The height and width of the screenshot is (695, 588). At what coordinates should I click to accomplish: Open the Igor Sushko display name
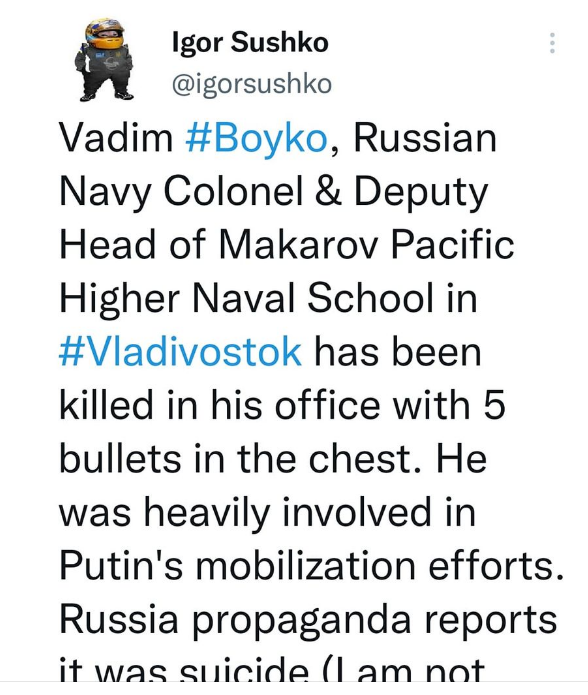[x=250, y=43]
